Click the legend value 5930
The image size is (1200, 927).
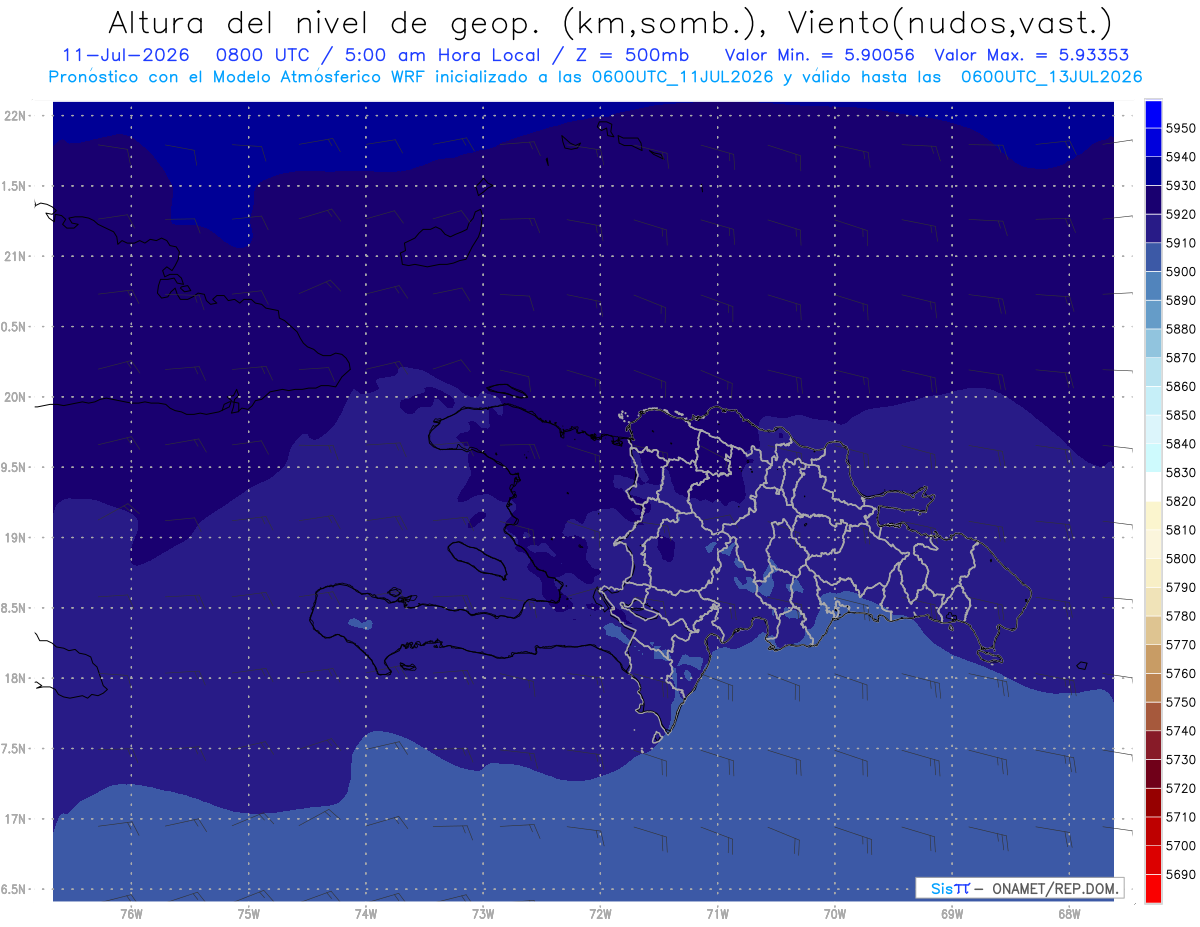click(1180, 186)
